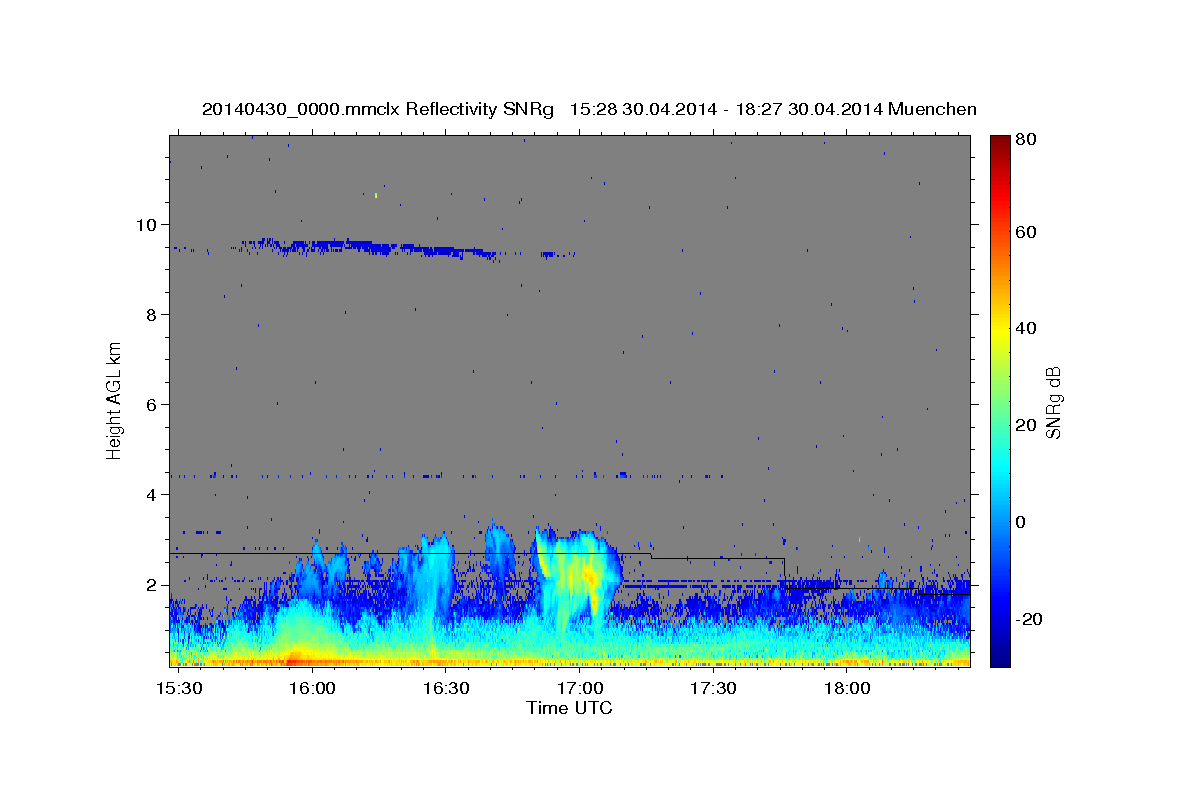
Task: Click the colorbar value 80
Action: 1027,140
